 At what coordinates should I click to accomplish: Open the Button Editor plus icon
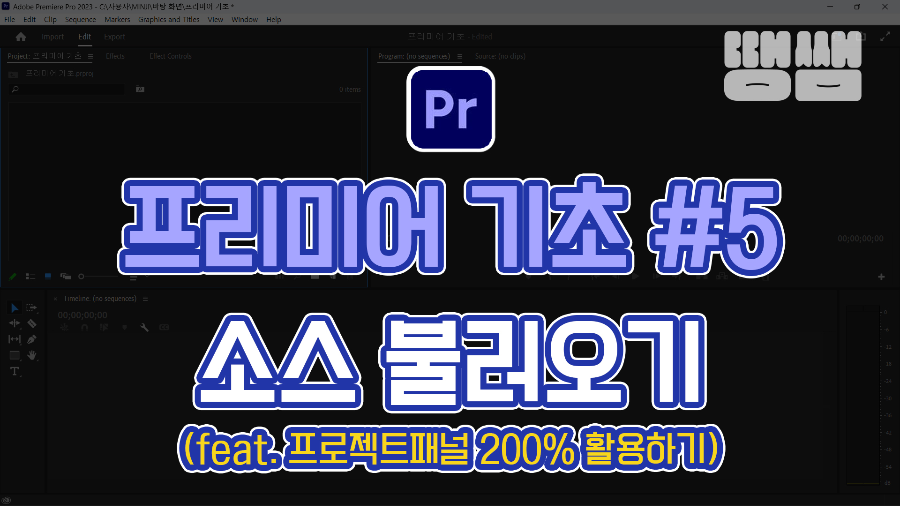point(881,277)
